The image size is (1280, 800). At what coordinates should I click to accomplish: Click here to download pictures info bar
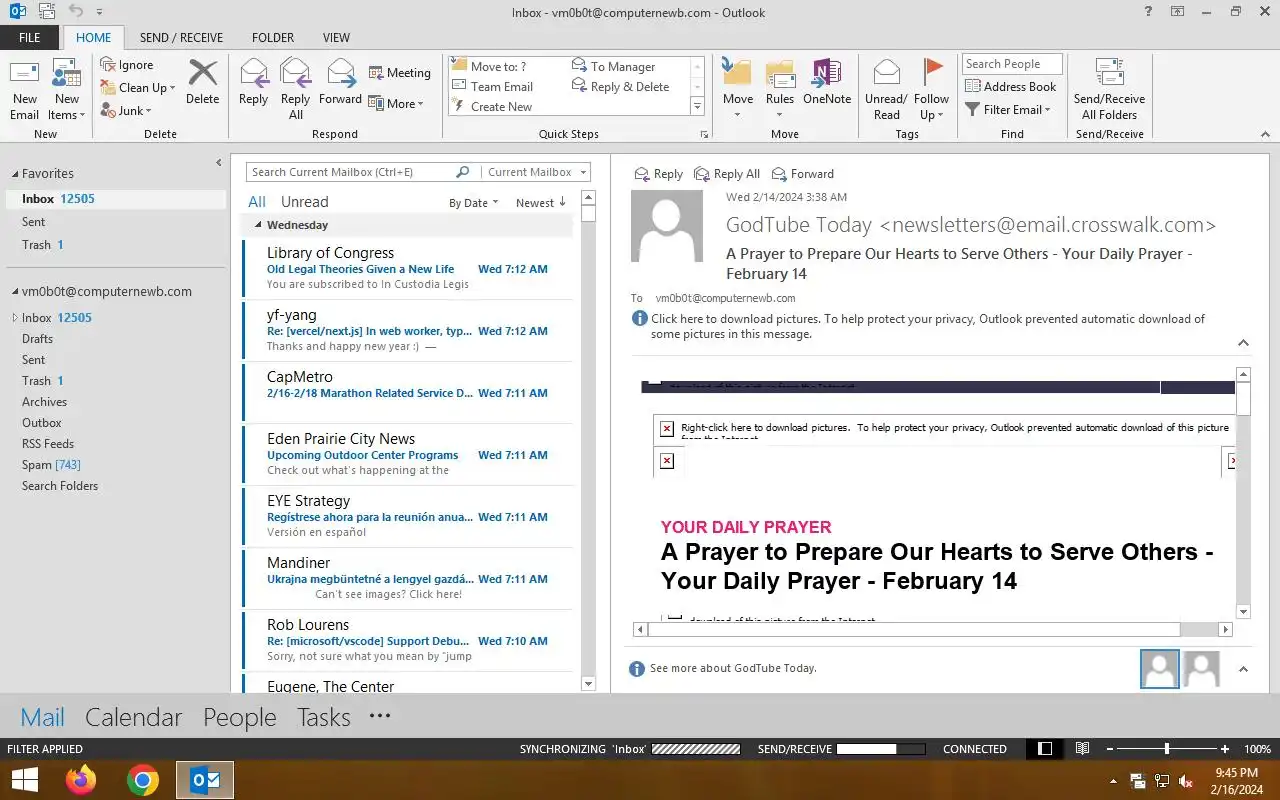pos(926,326)
